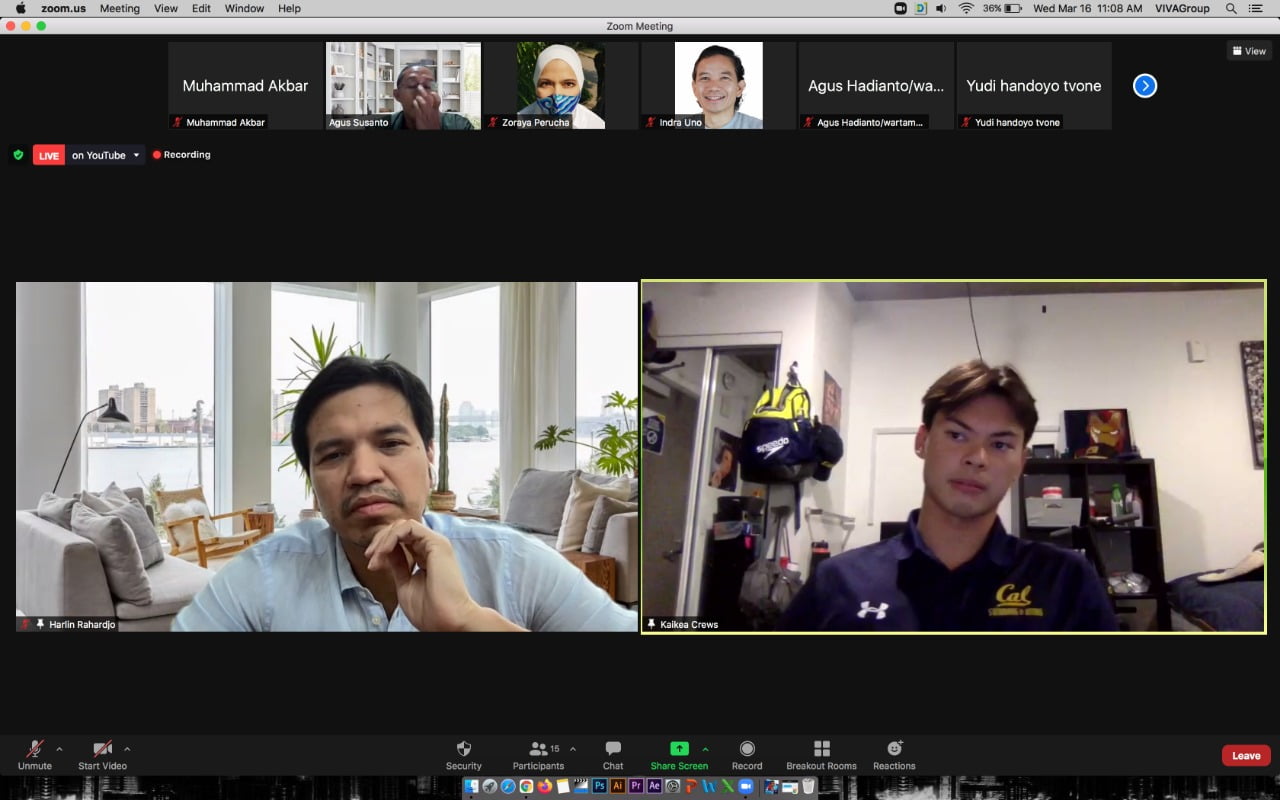Click the red Leave button
The image size is (1280, 800).
(1245, 755)
